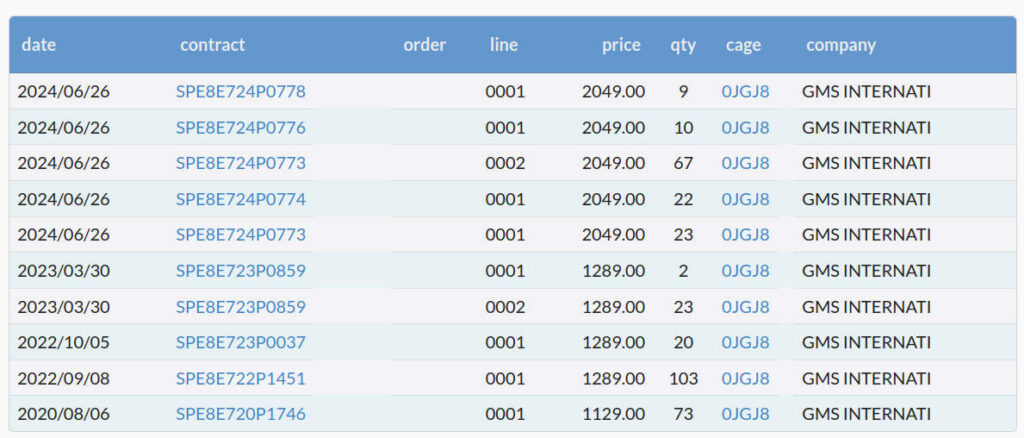
Task: Open SPE8E724P0773 contract with quantity 67
Action: (240, 163)
